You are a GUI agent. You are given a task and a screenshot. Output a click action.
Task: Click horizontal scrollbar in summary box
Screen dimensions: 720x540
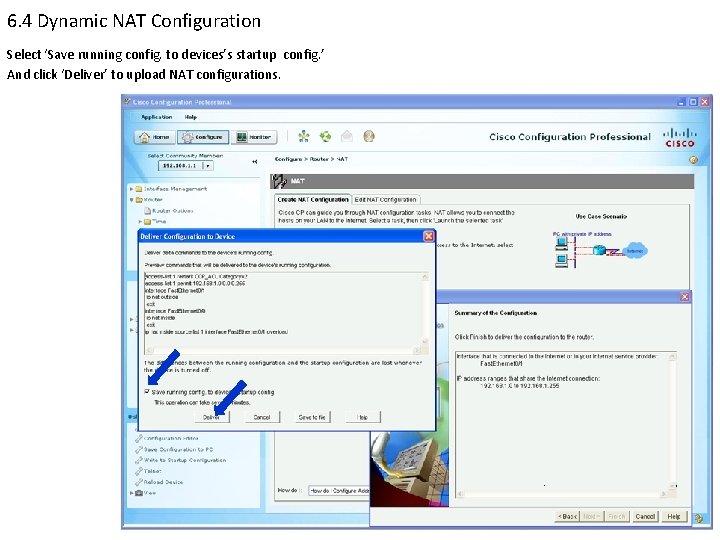tap(562, 494)
